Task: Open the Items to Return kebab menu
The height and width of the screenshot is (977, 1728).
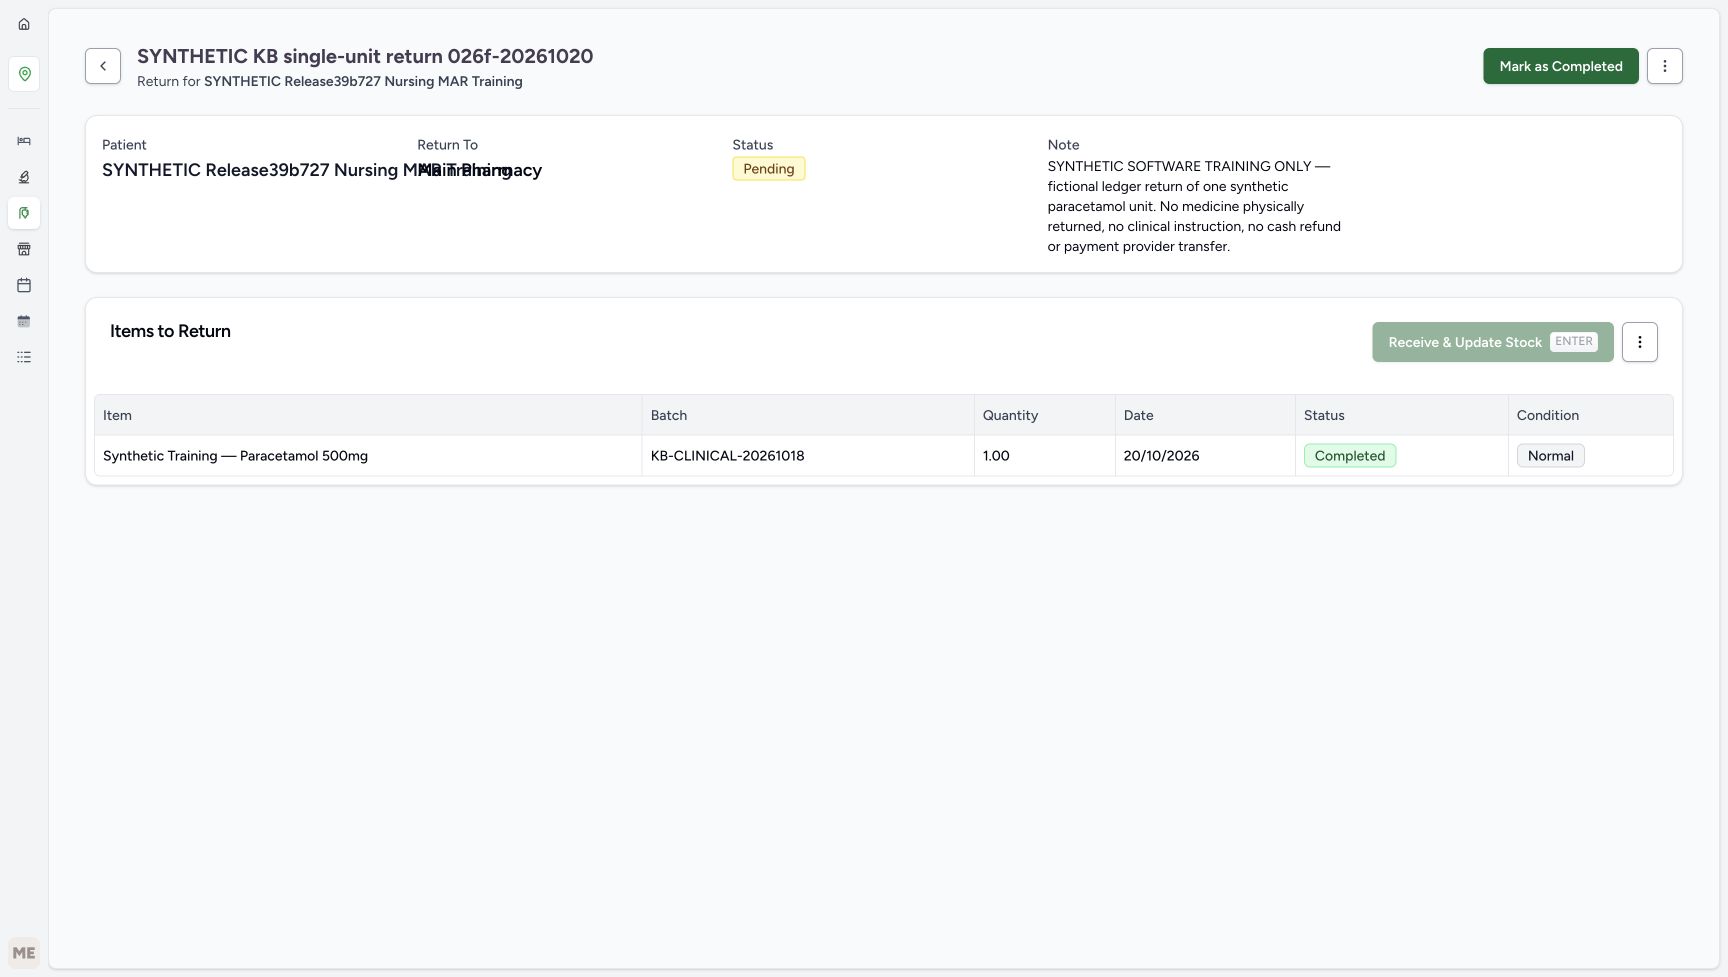Action: tap(1639, 342)
